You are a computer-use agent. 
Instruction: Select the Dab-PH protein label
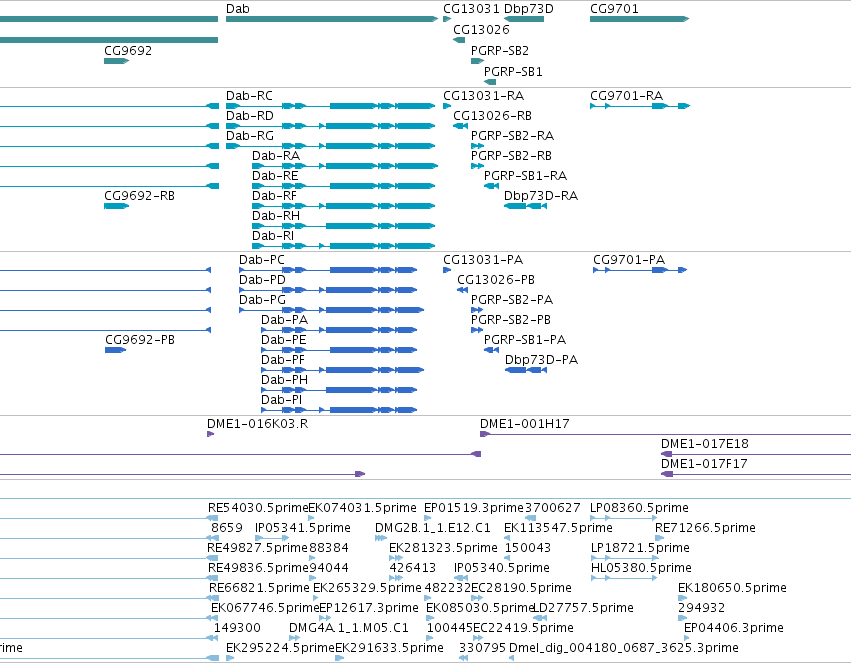284,380
